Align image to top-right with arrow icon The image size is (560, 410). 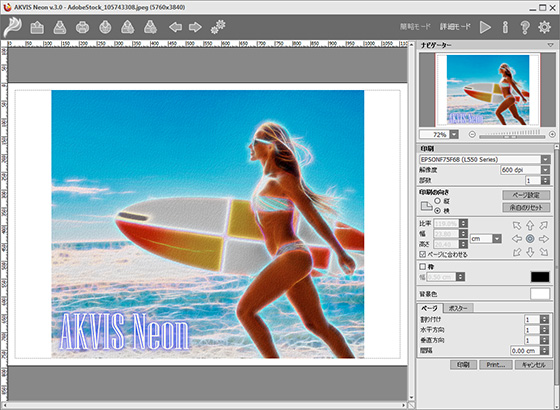[544, 225]
